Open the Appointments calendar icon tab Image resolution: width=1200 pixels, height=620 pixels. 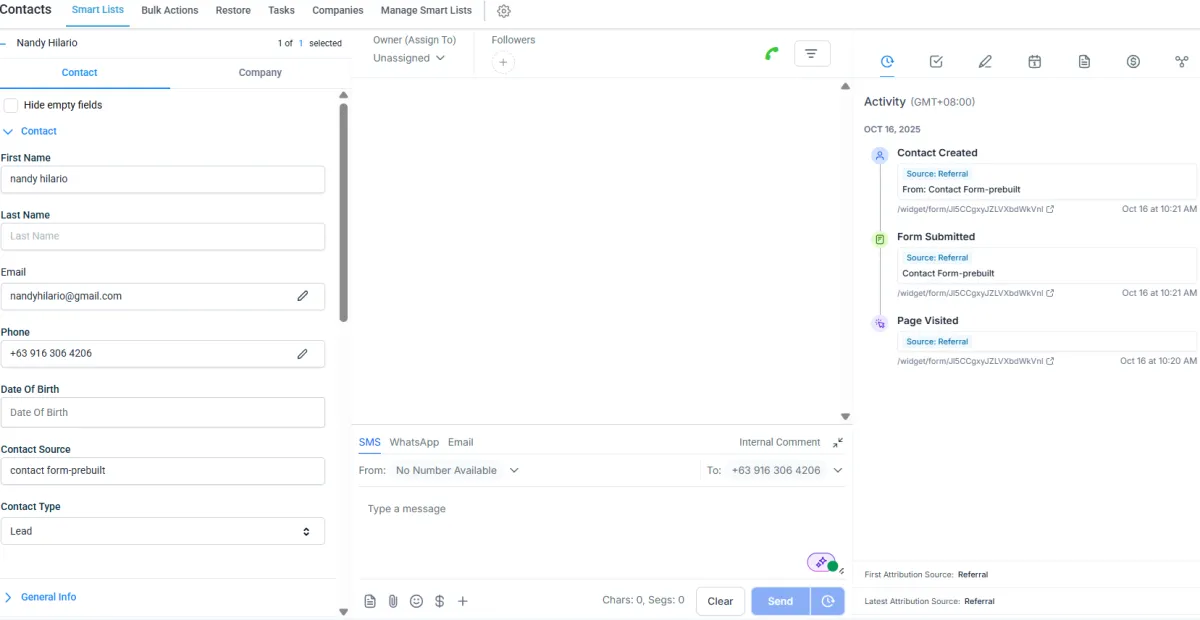(1035, 62)
